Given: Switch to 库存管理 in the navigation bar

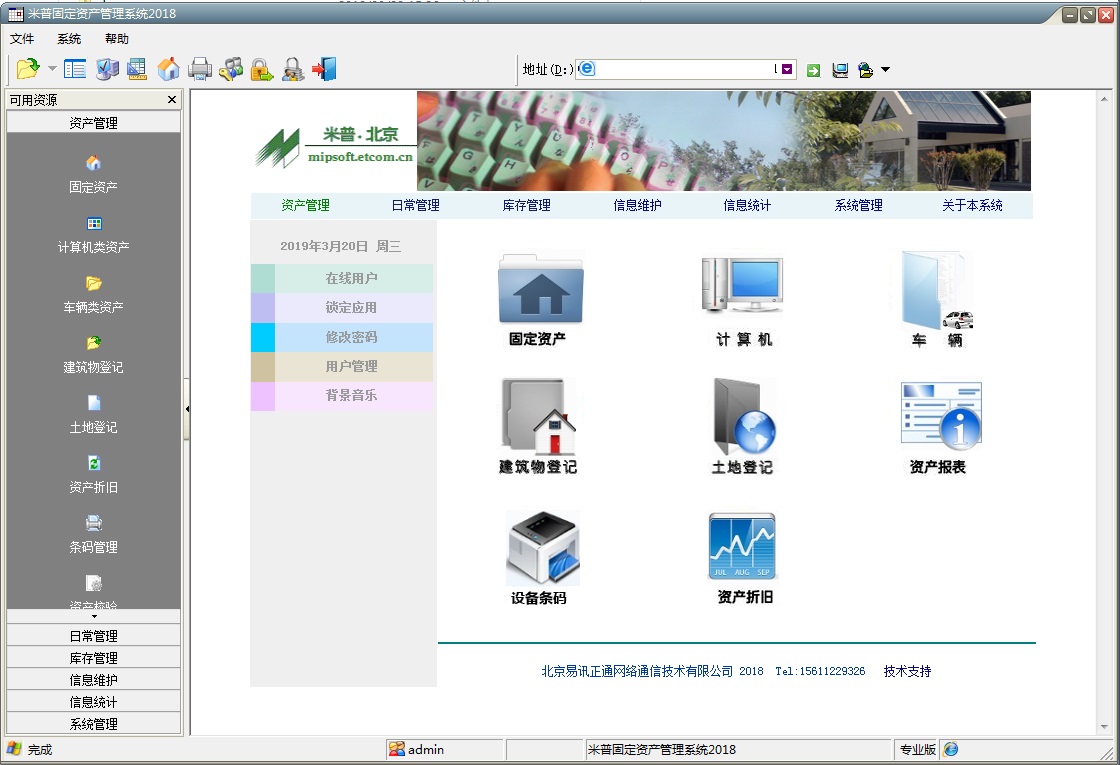Looking at the screenshot, I should [x=526, y=205].
